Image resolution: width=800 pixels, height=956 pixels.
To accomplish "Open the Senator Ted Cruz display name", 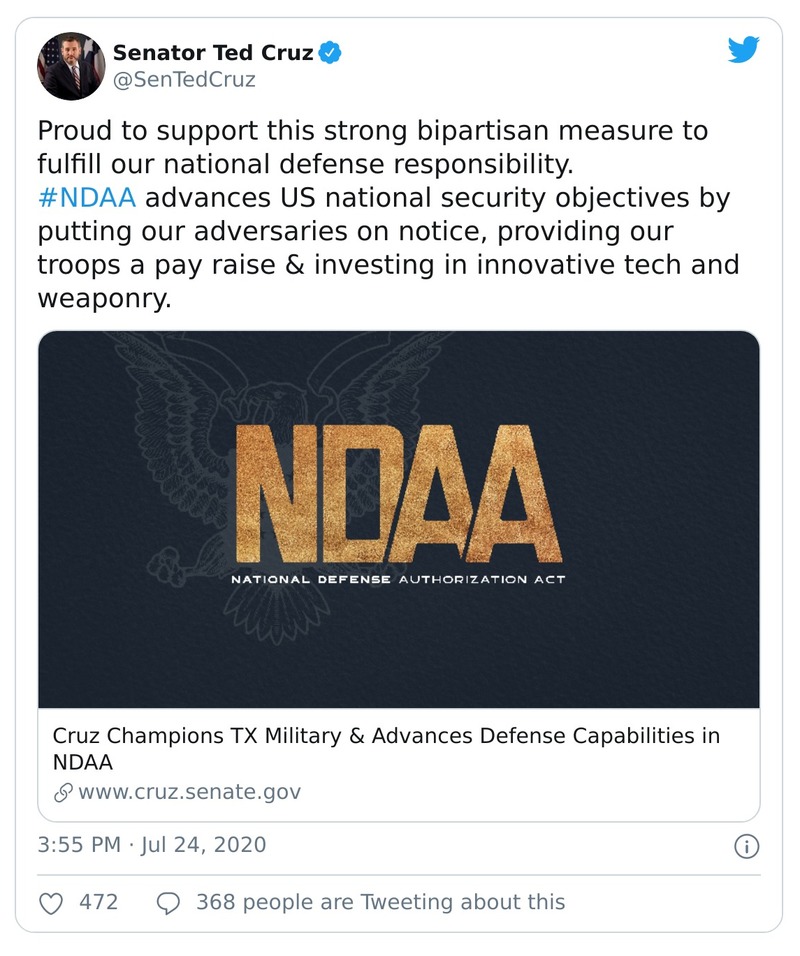I will point(213,52).
